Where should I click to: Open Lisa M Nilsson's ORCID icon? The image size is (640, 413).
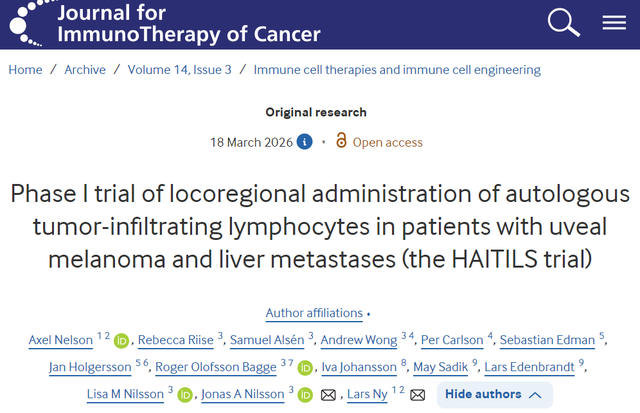pos(184,395)
